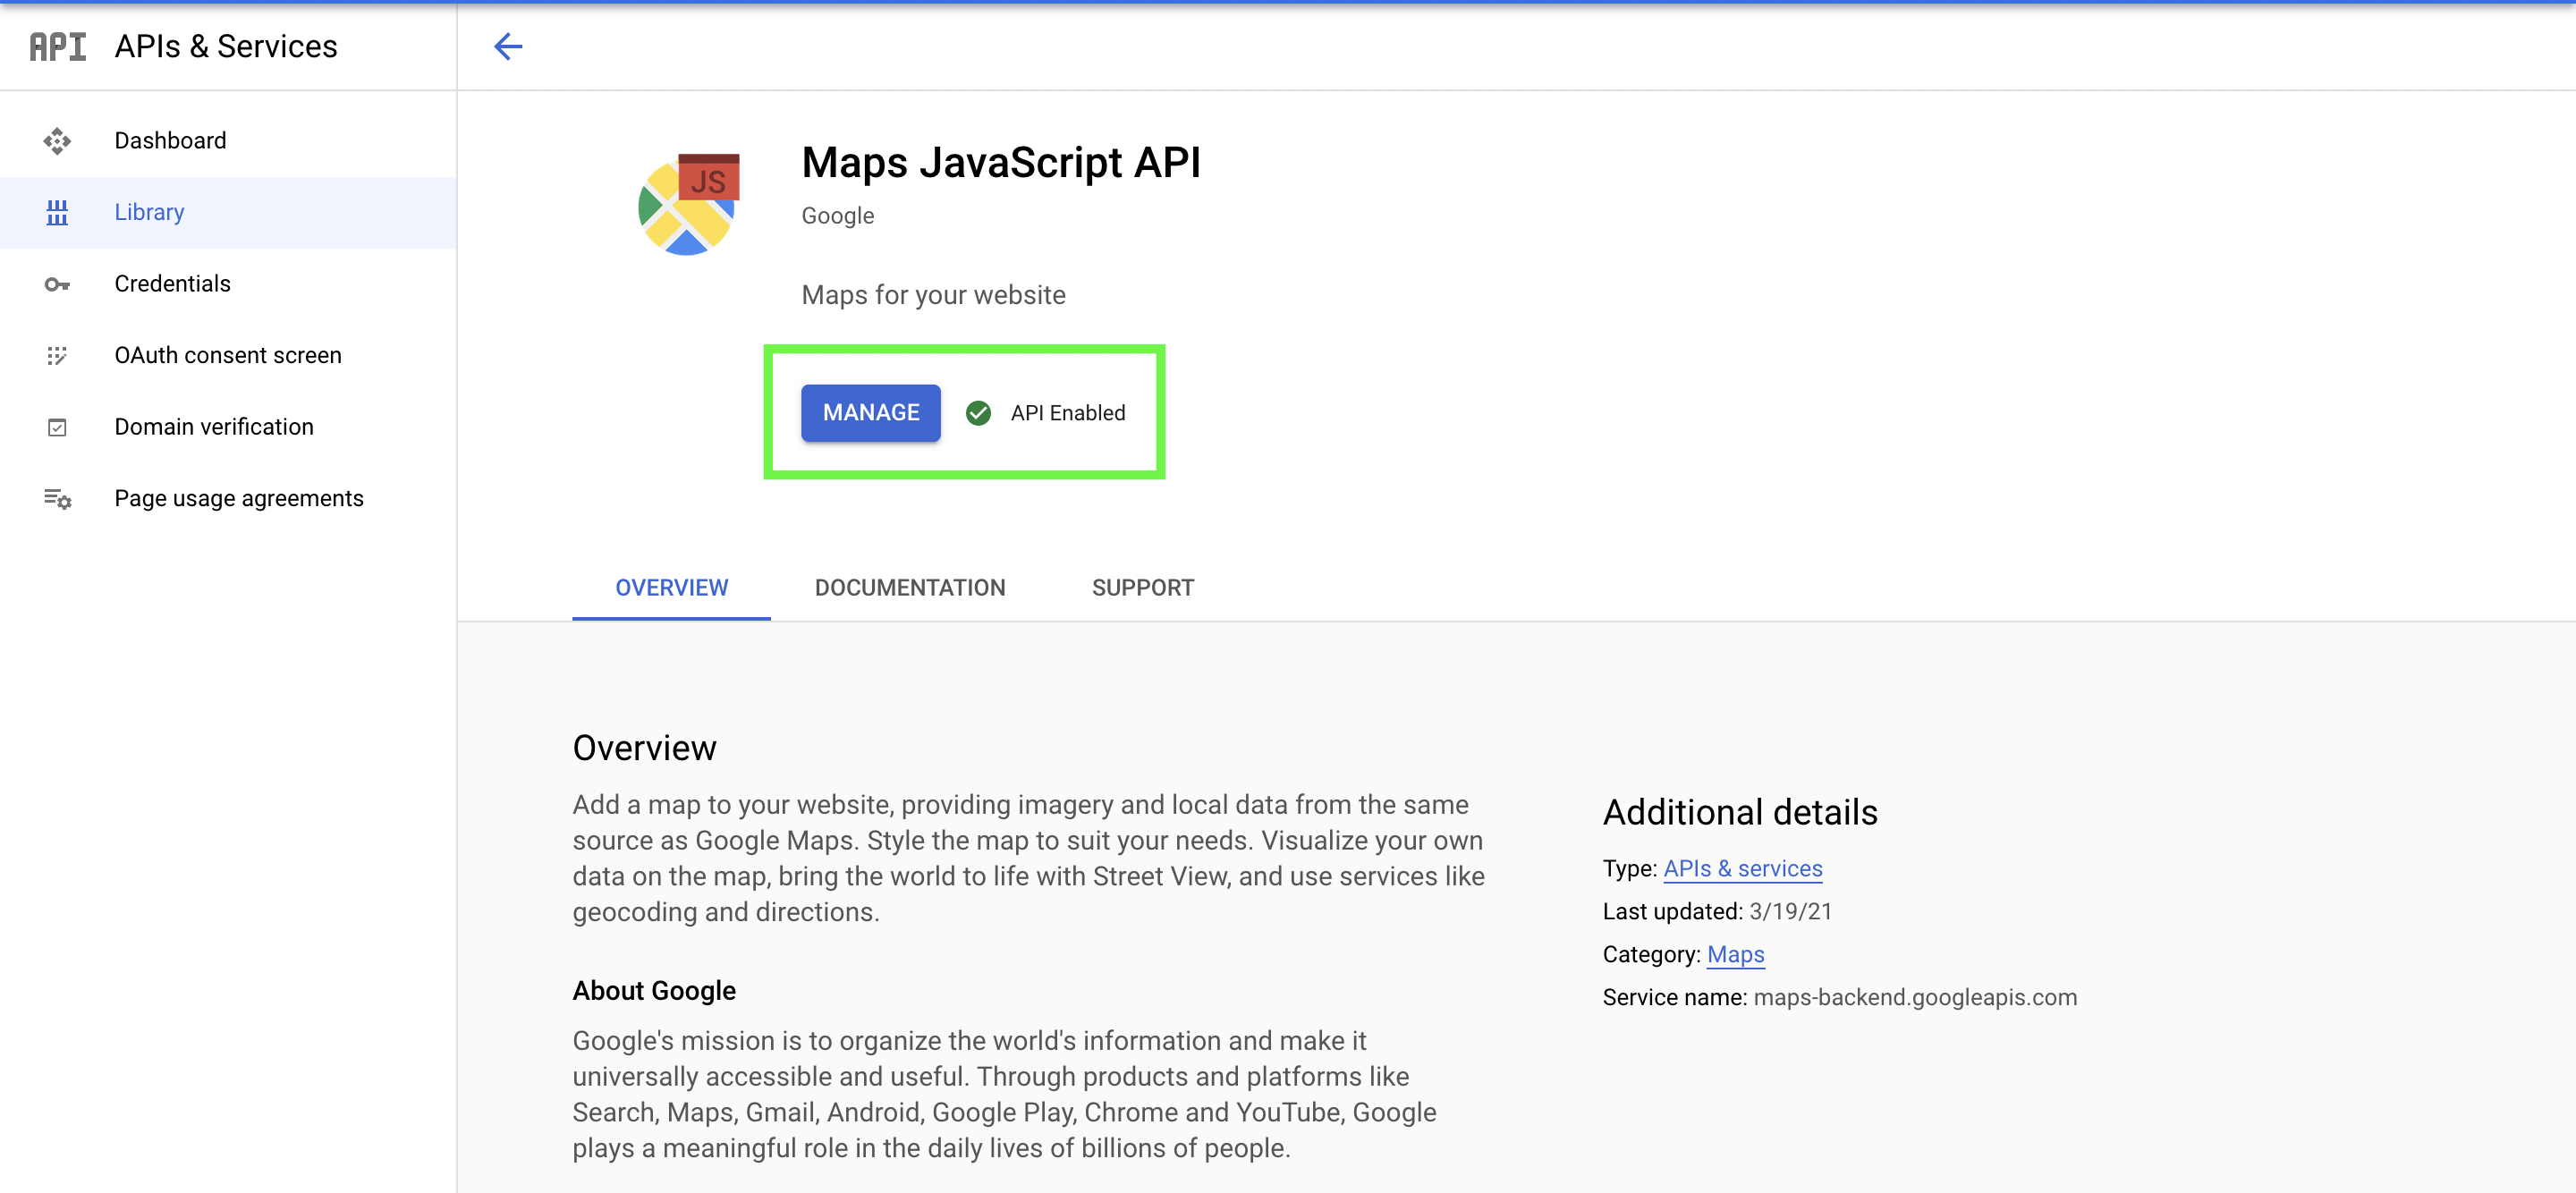This screenshot has width=2576, height=1193.
Task: Click the back arrow icon
Action: coord(508,46)
